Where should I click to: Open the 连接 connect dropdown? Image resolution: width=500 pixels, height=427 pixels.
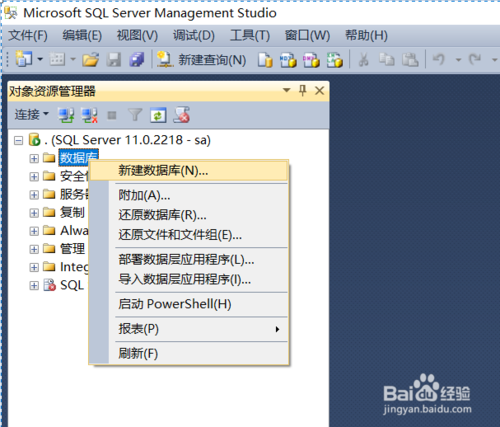pos(32,115)
